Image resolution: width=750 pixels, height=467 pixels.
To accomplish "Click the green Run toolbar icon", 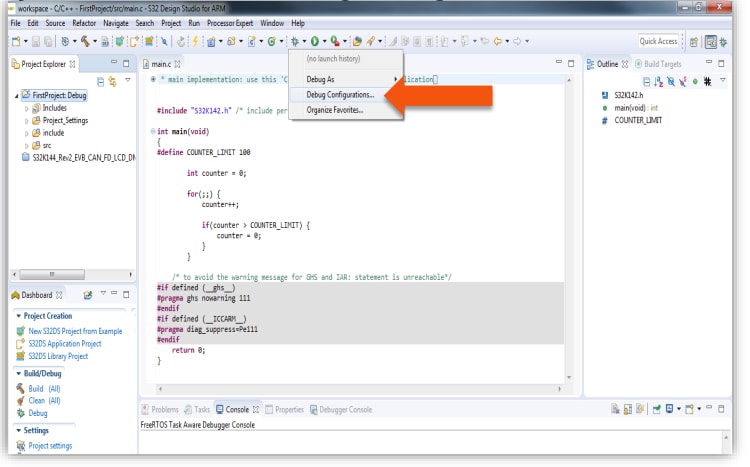I will point(314,41).
